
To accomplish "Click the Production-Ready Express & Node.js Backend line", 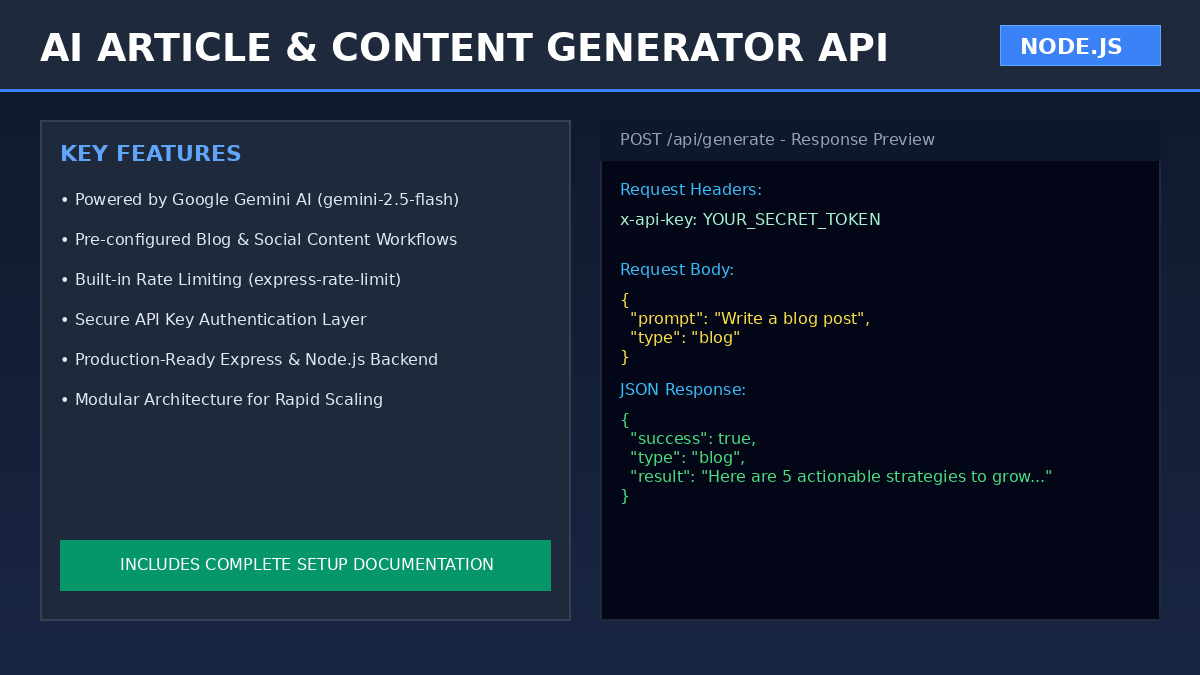I will coord(249,360).
